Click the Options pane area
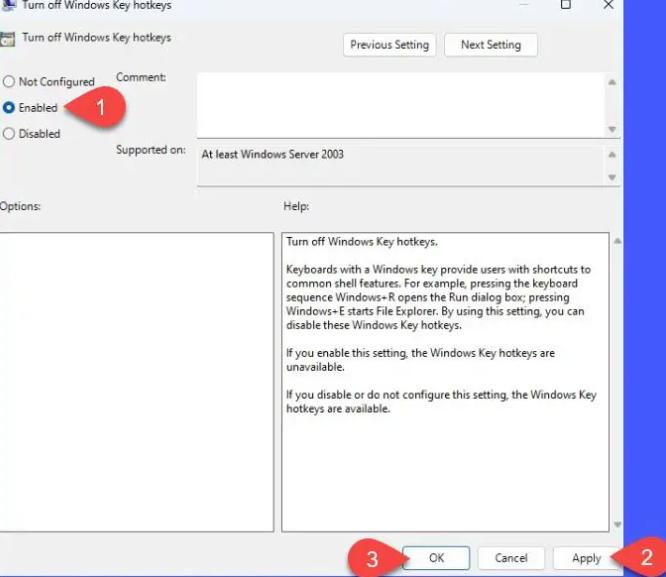 pos(136,382)
